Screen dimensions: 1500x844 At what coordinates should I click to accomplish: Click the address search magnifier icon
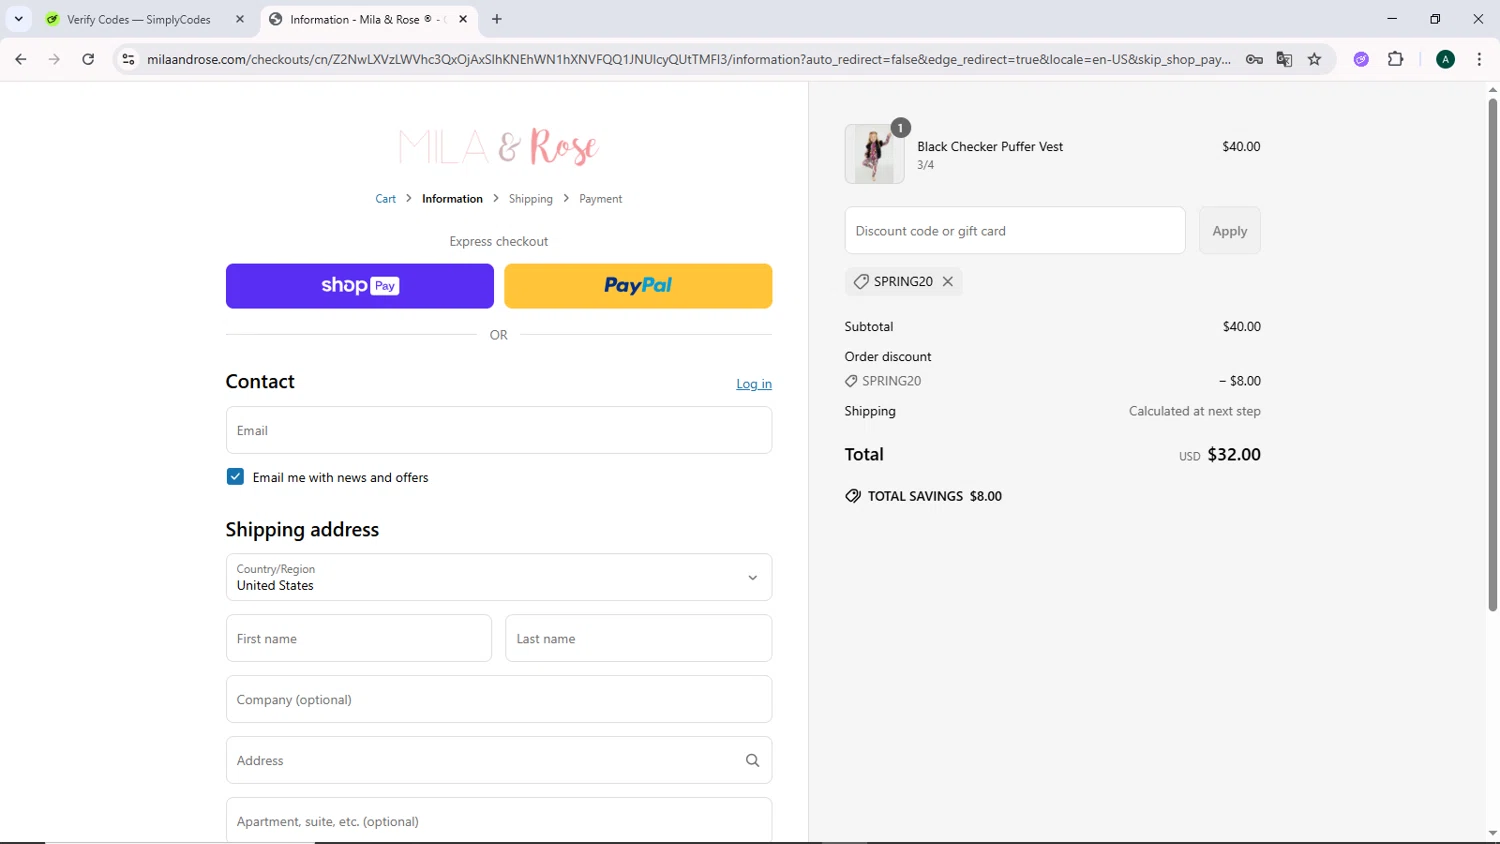753,761
